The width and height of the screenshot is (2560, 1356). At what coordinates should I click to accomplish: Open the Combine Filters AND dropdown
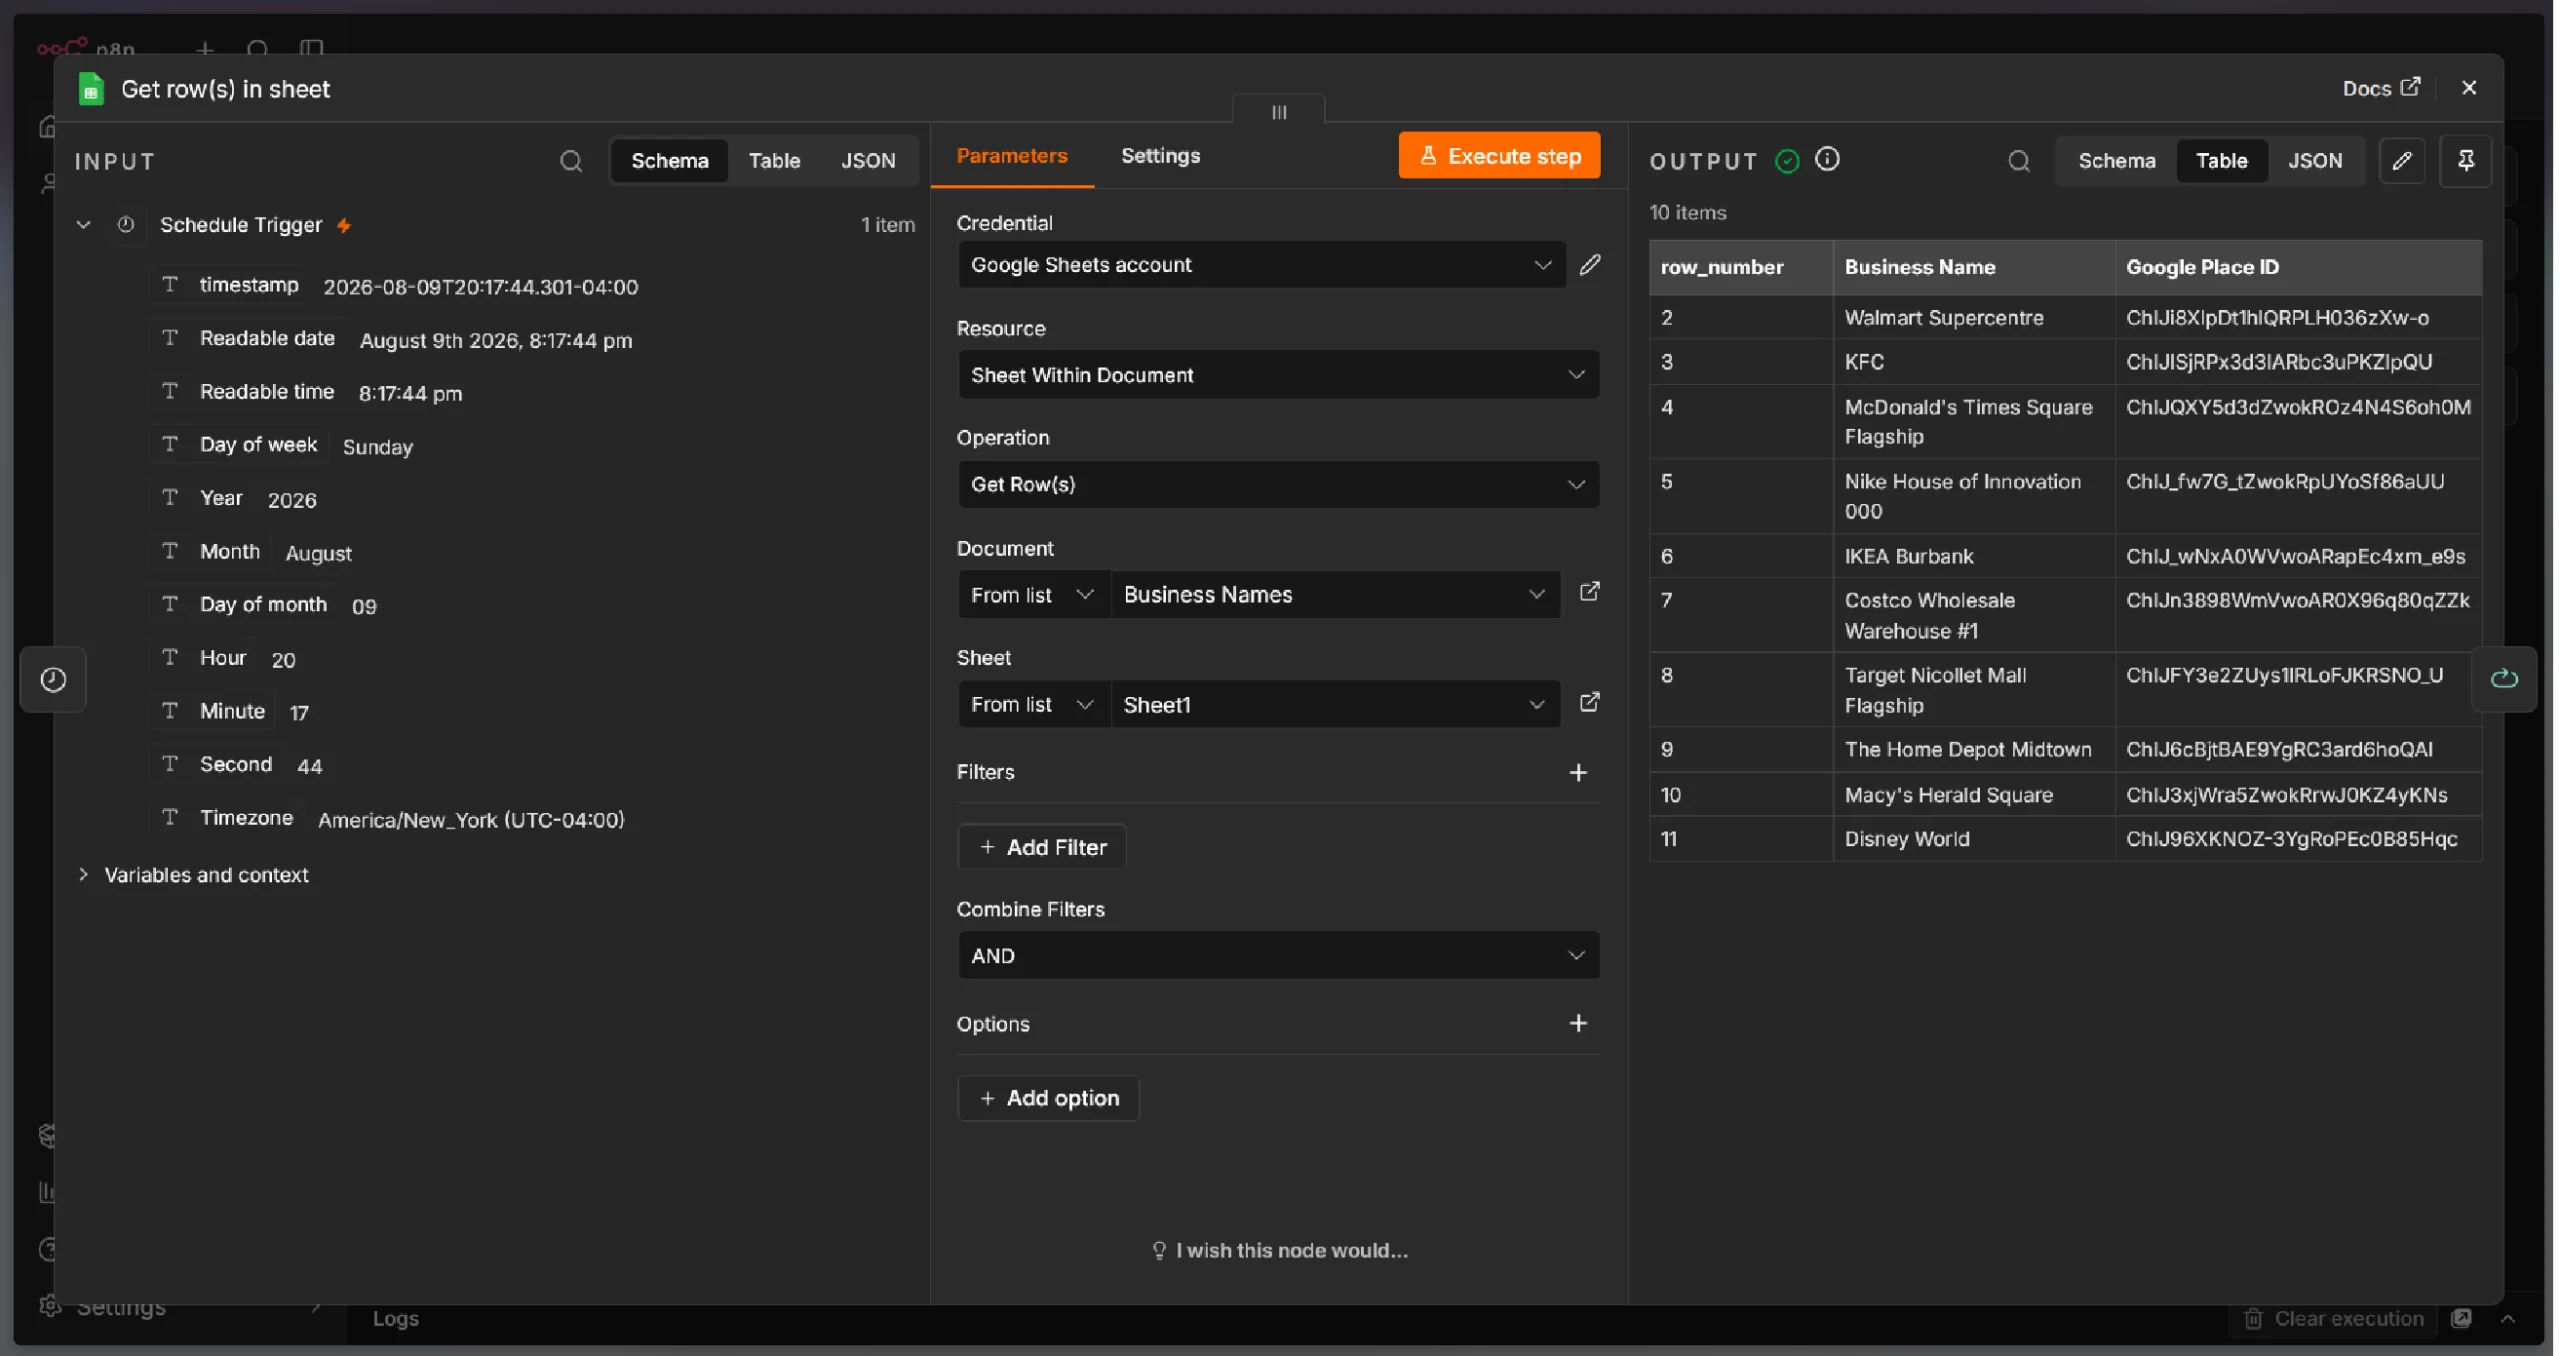click(x=1278, y=955)
